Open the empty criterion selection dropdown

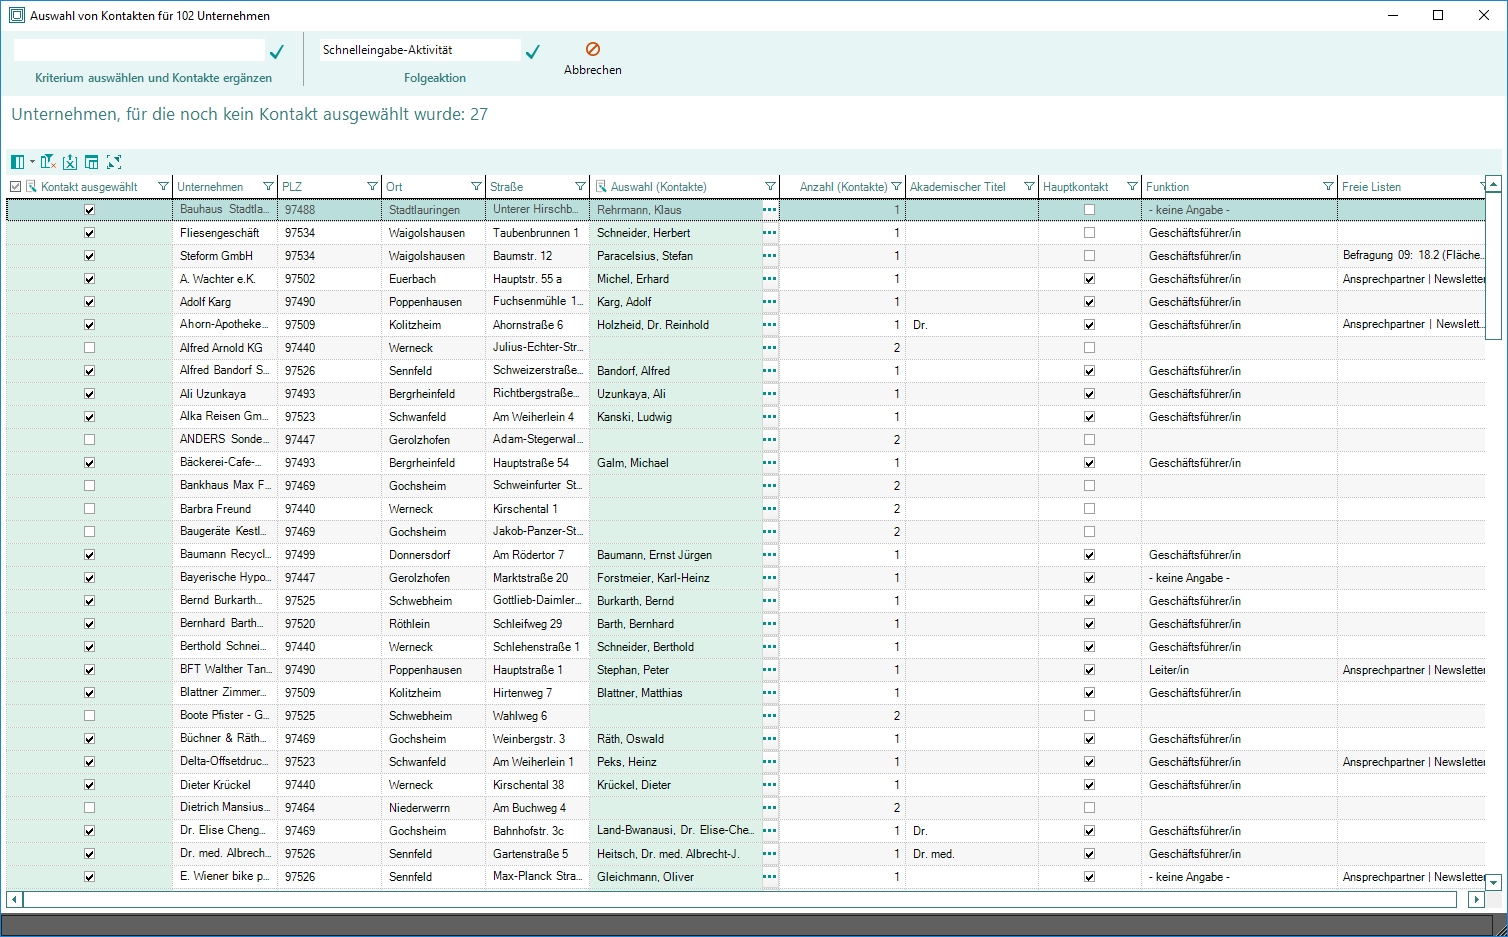pos(139,50)
